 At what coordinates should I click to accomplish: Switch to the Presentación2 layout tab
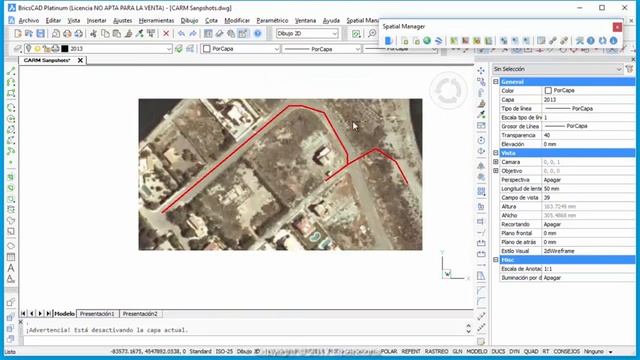tap(140, 314)
